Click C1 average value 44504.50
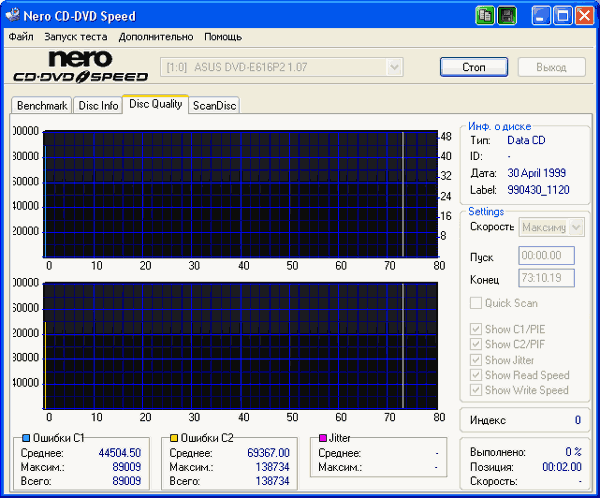The image size is (600, 498). click(x=119, y=453)
